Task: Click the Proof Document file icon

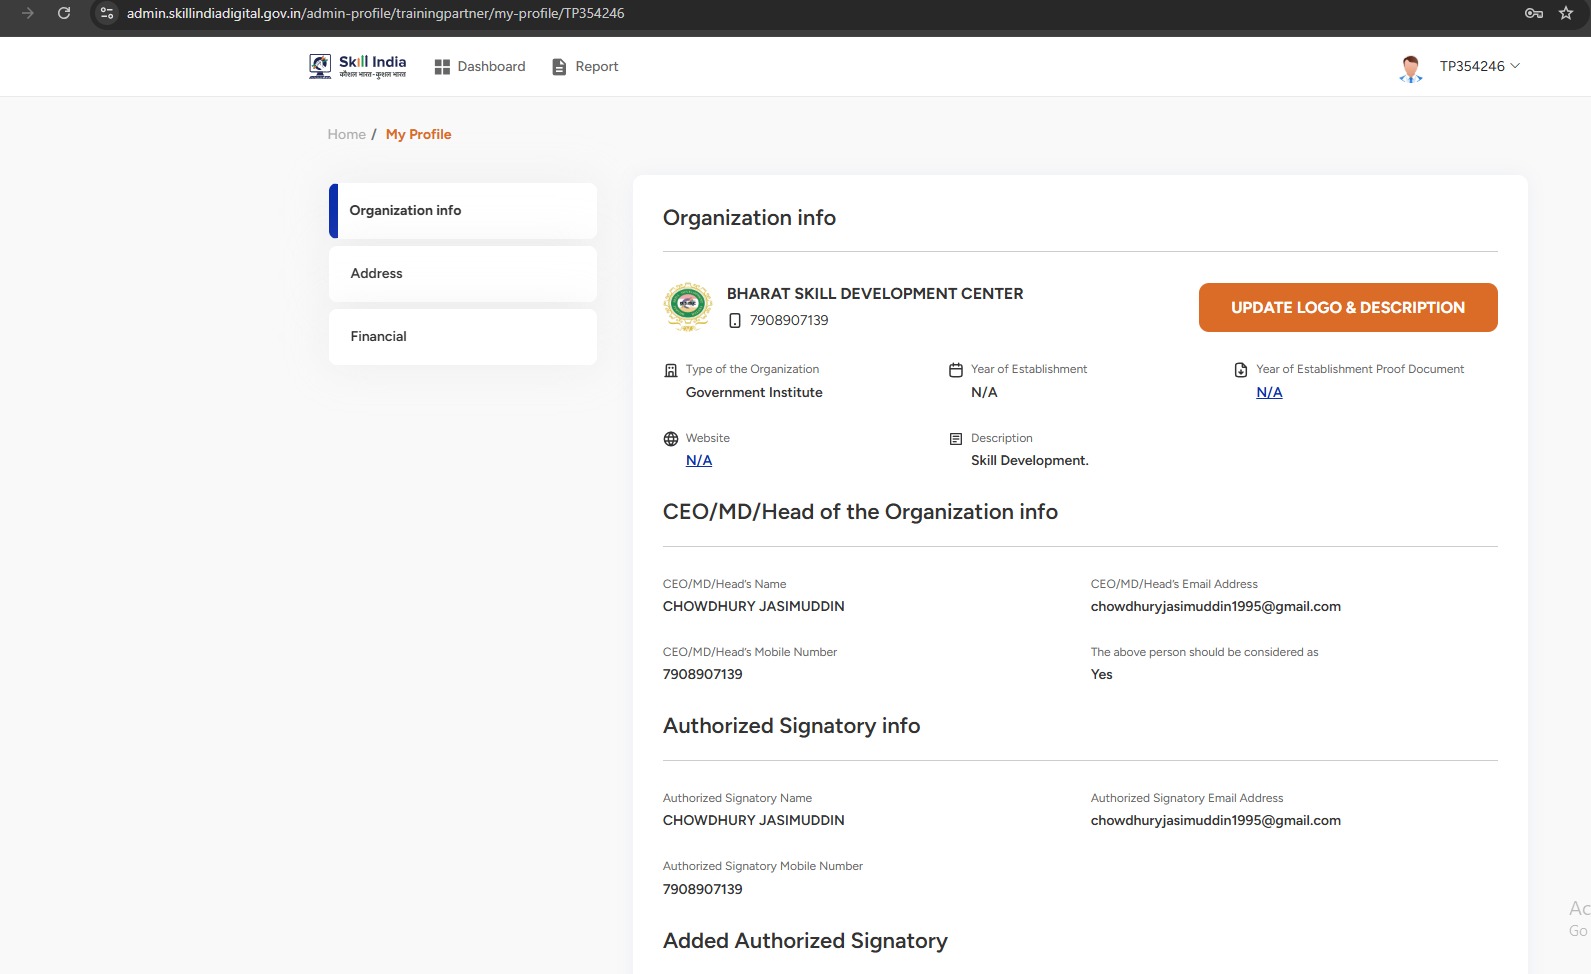Action: point(1241,370)
